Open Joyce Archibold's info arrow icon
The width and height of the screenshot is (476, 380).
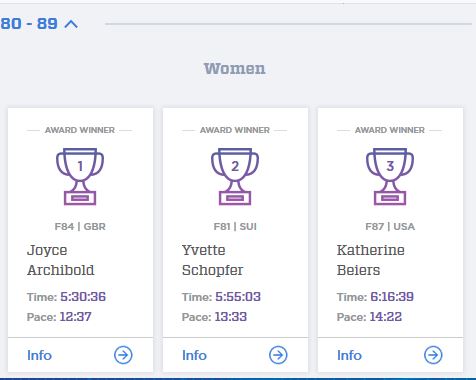[123, 355]
